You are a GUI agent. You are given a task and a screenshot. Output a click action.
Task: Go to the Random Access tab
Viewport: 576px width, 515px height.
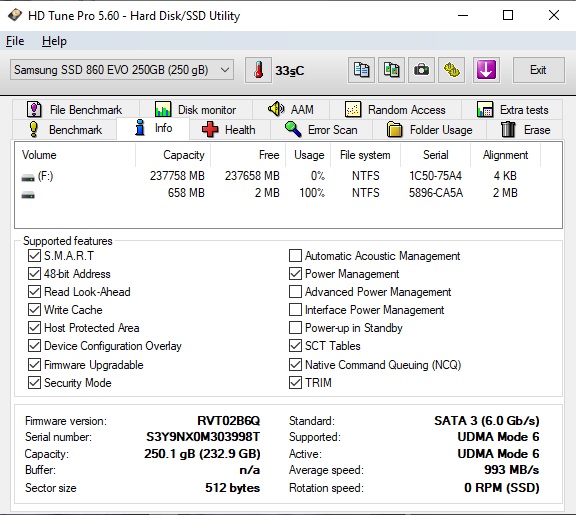[x=395, y=109]
